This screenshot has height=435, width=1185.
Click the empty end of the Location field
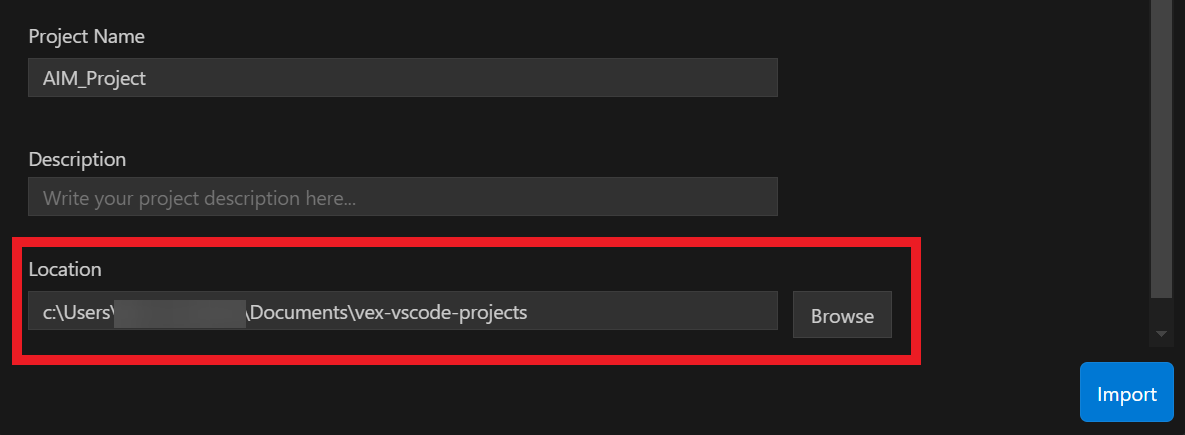coord(680,311)
